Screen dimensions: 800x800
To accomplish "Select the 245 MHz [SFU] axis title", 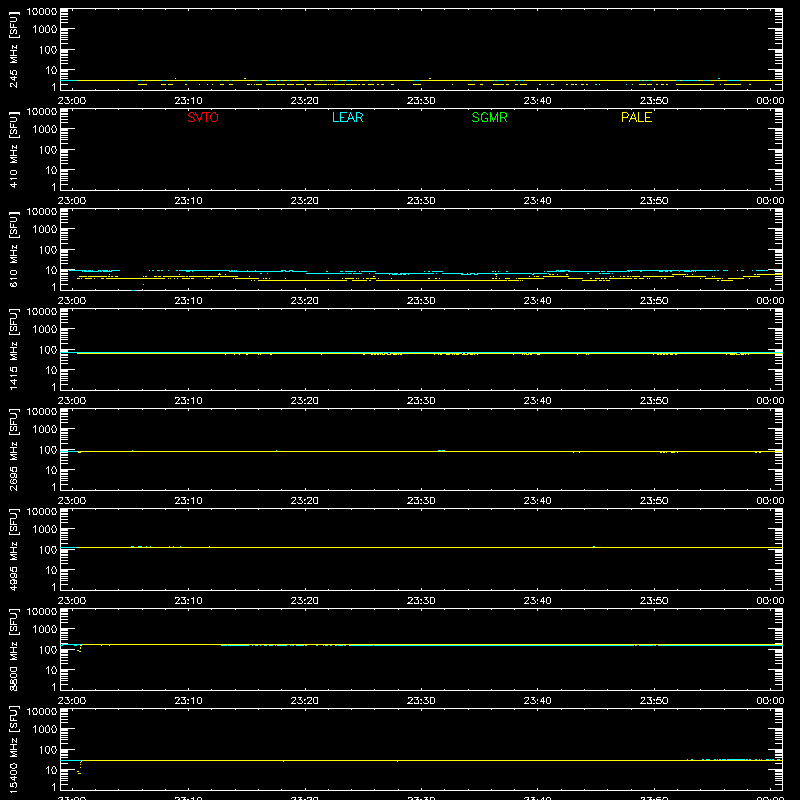I will click(x=14, y=49).
